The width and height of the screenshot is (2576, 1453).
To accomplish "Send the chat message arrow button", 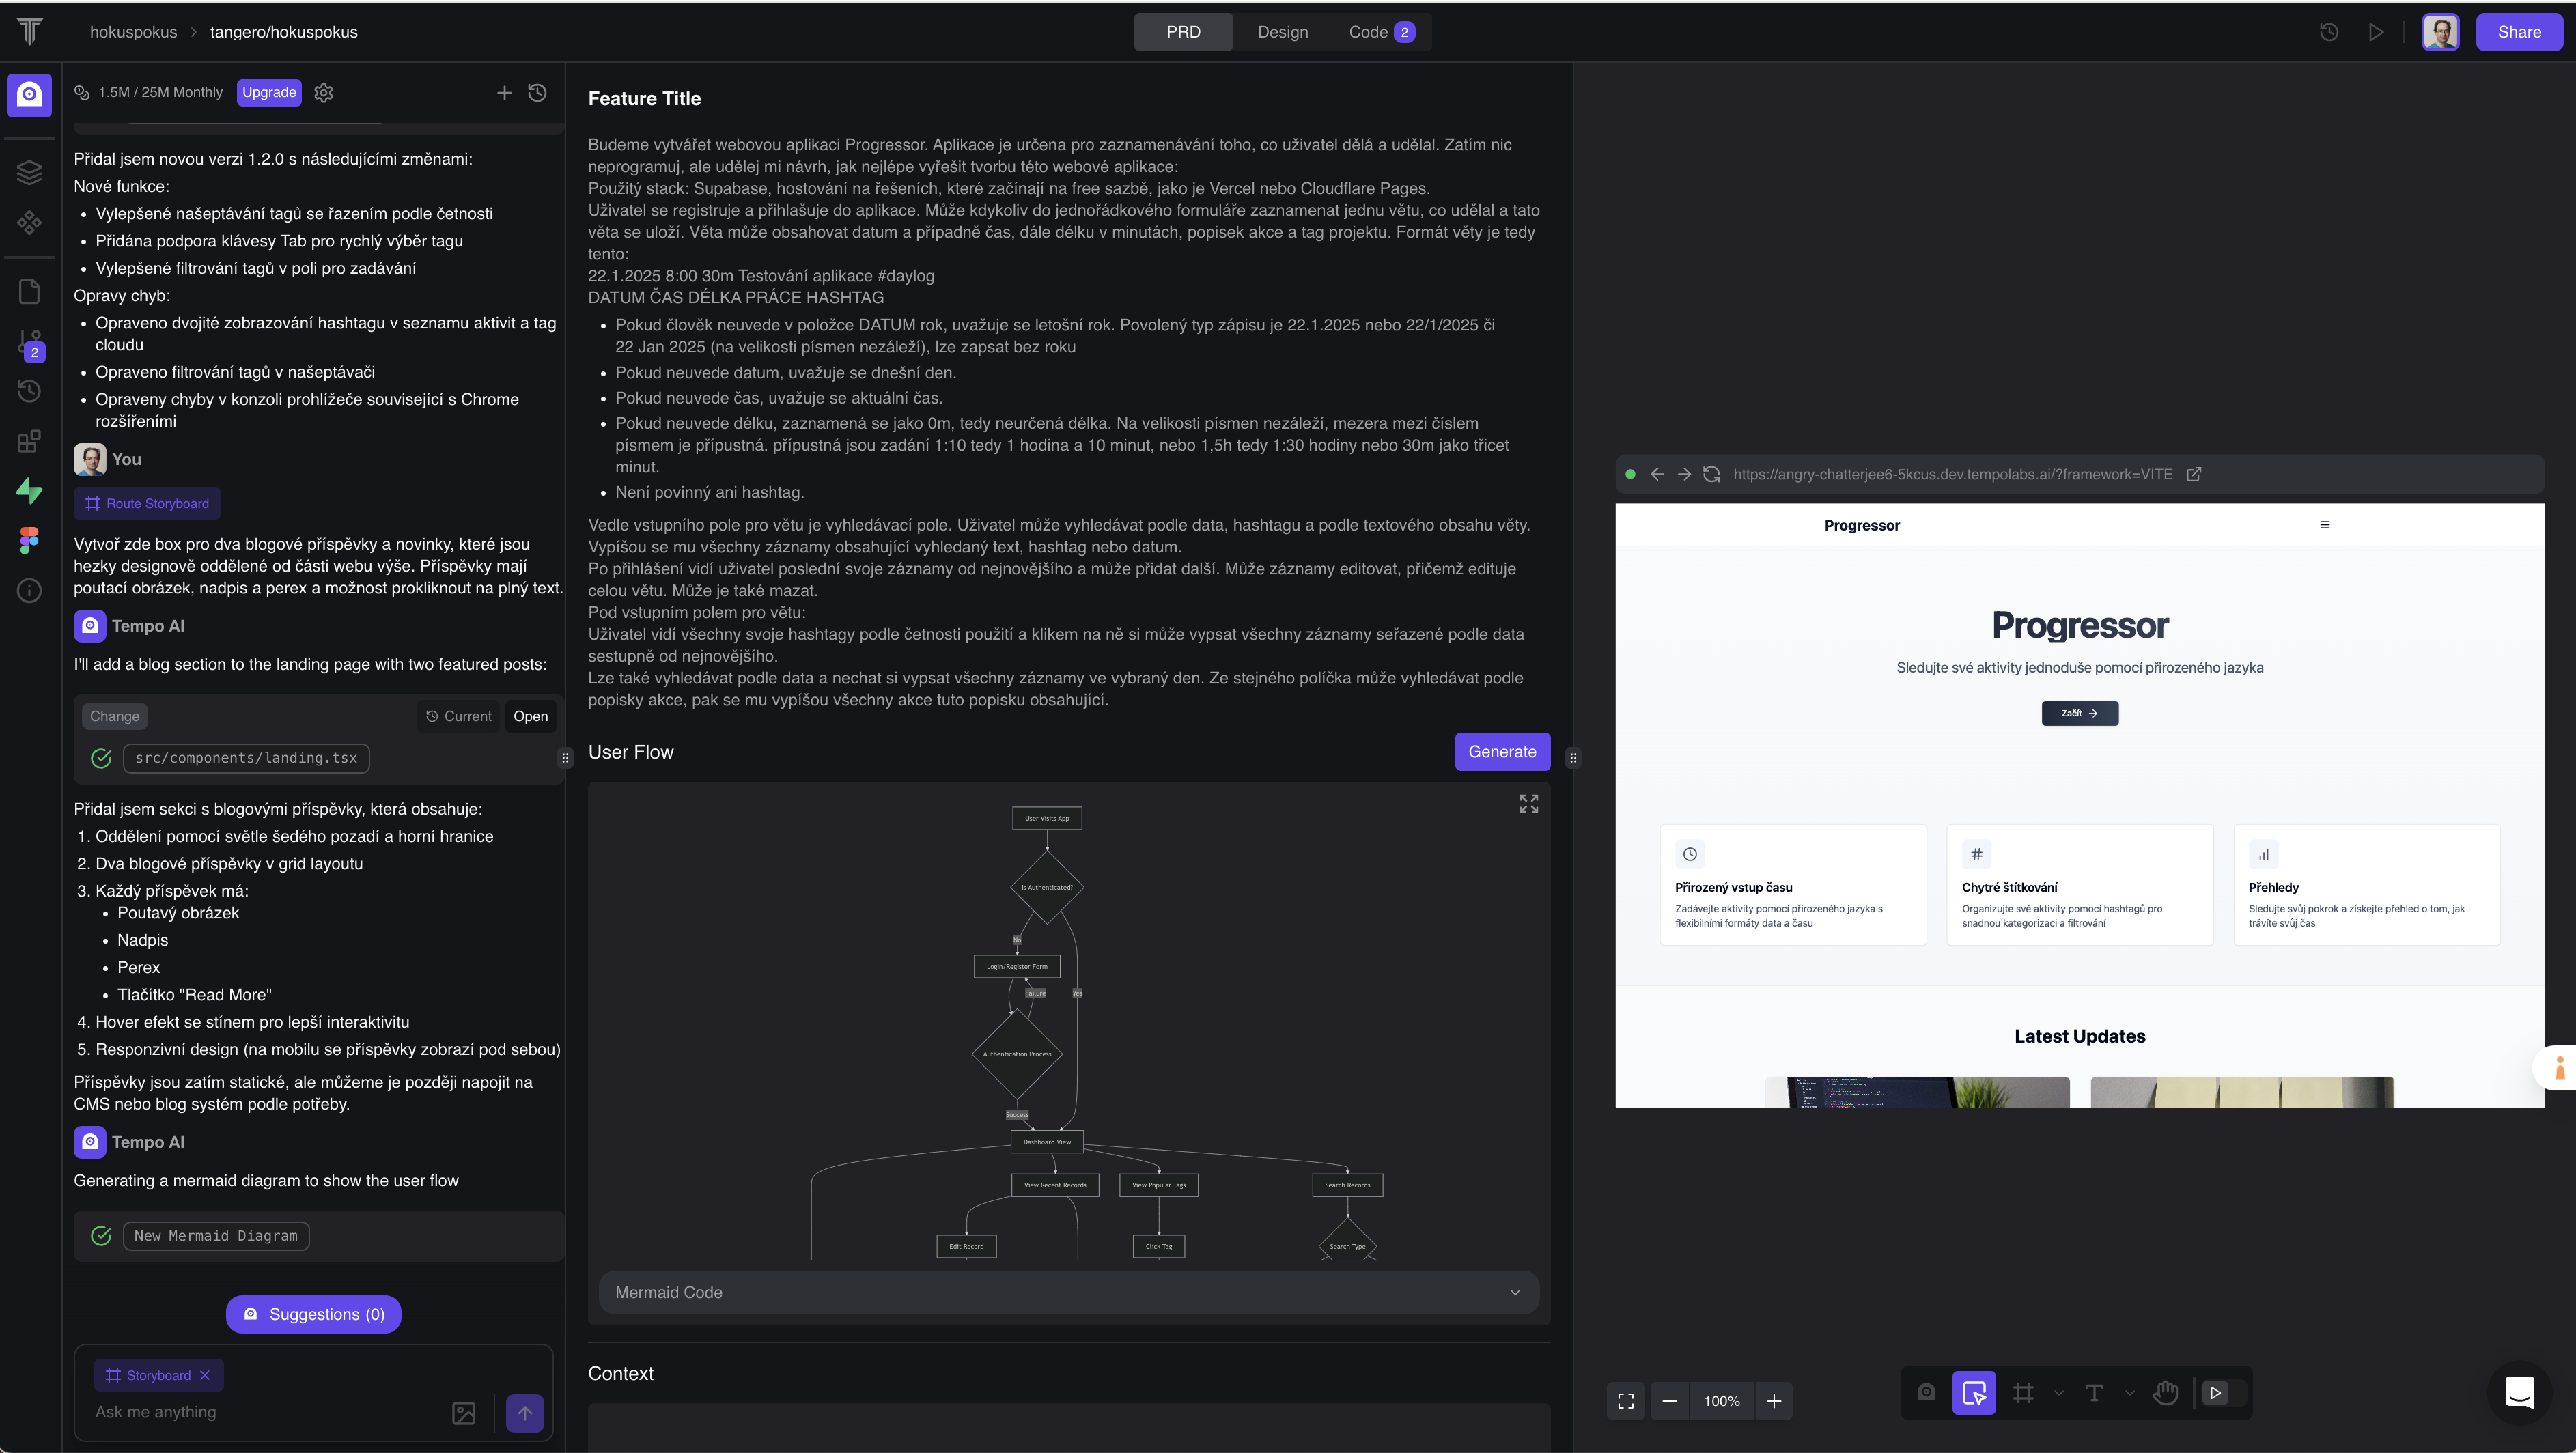I will pyautogui.click(x=525, y=1412).
